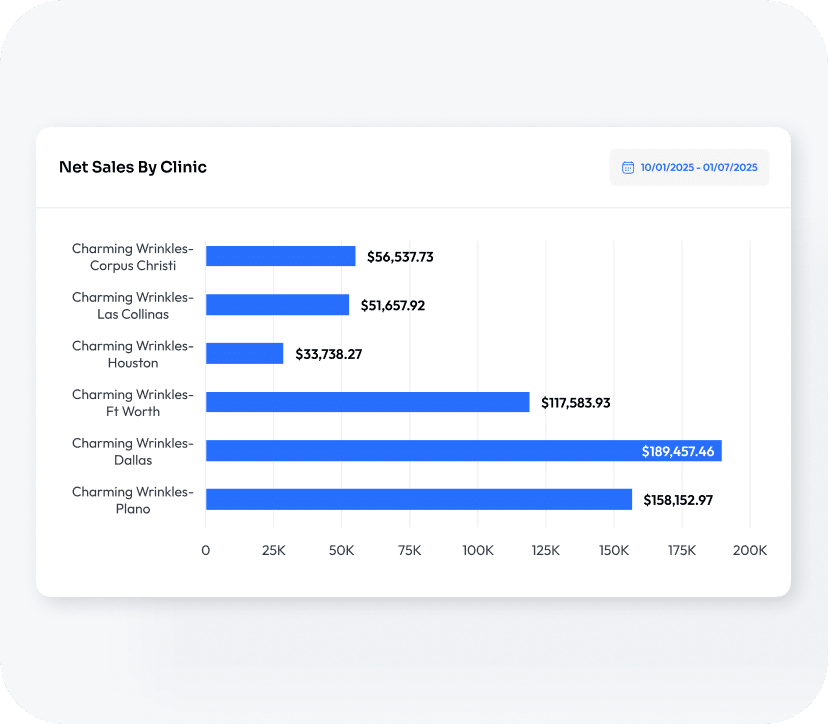Click the $189,457.46 value label
This screenshot has width=829, height=725.
[x=677, y=452]
